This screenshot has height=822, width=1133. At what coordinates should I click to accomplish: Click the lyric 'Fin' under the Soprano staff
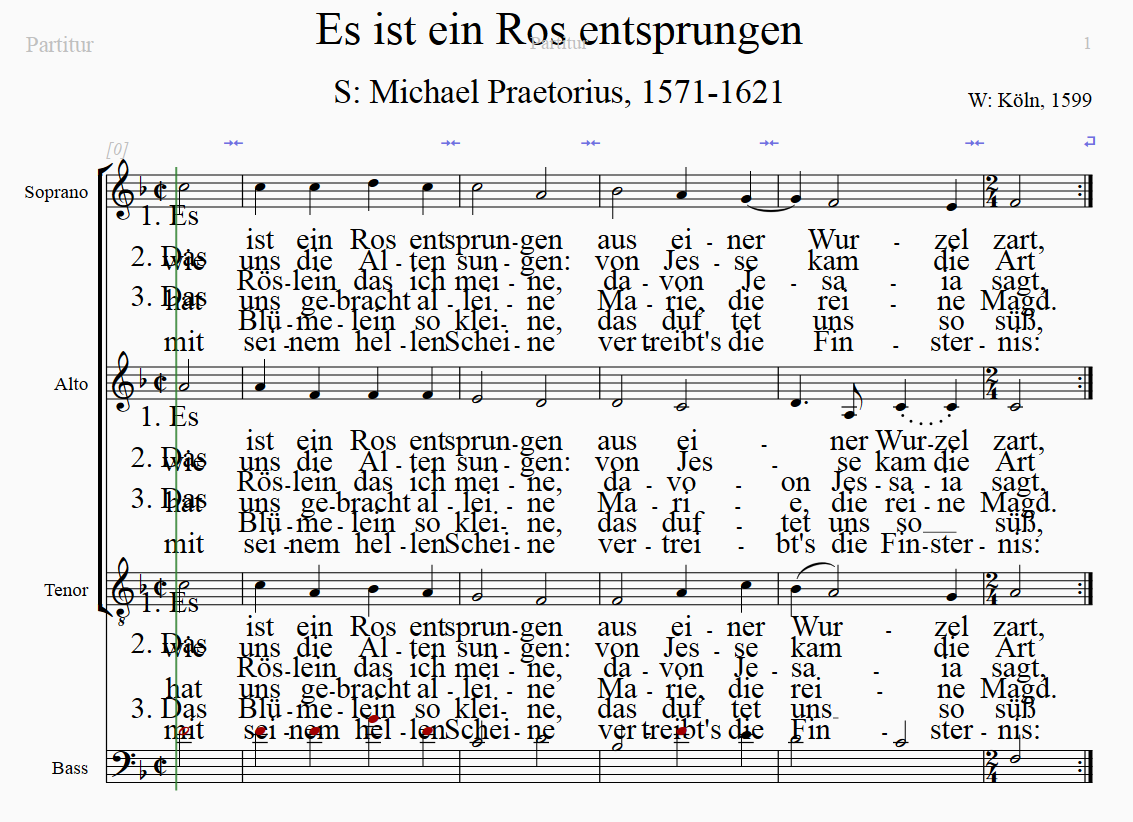click(833, 342)
